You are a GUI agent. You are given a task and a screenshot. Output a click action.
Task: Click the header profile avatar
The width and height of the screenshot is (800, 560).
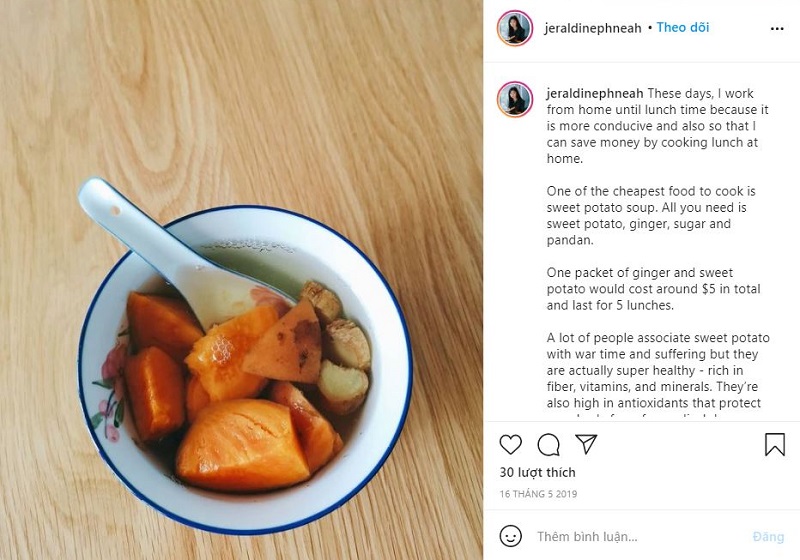[x=515, y=28]
